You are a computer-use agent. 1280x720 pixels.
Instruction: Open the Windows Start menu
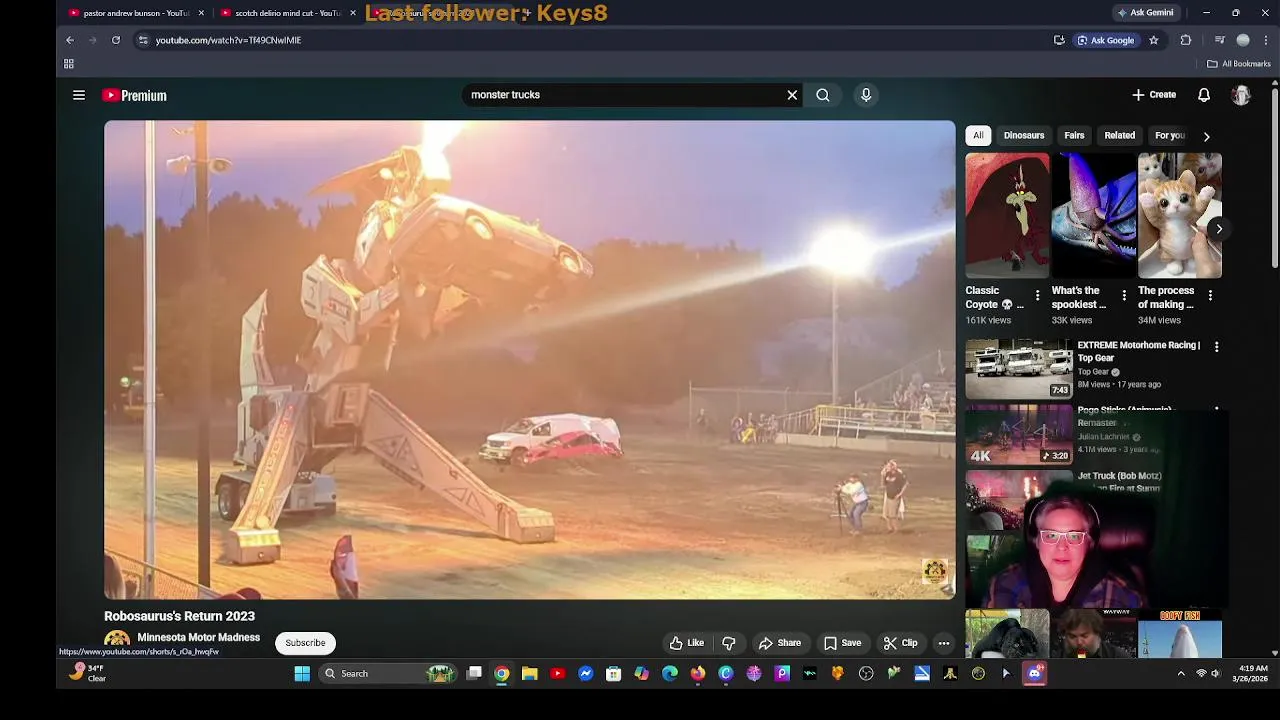click(x=302, y=673)
